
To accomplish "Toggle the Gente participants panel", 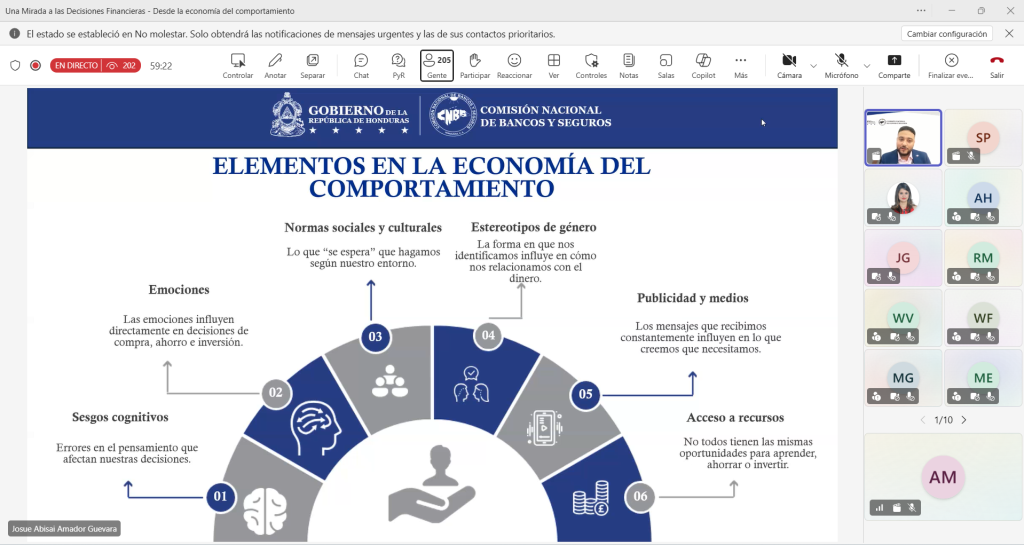I will pos(437,66).
